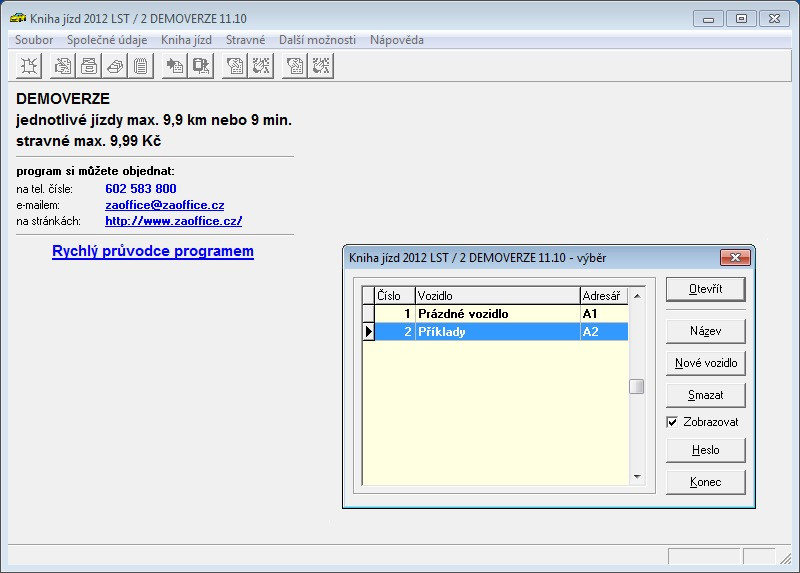Select the Prázdné vozidlo row
The image size is (800, 573).
click(x=495, y=314)
